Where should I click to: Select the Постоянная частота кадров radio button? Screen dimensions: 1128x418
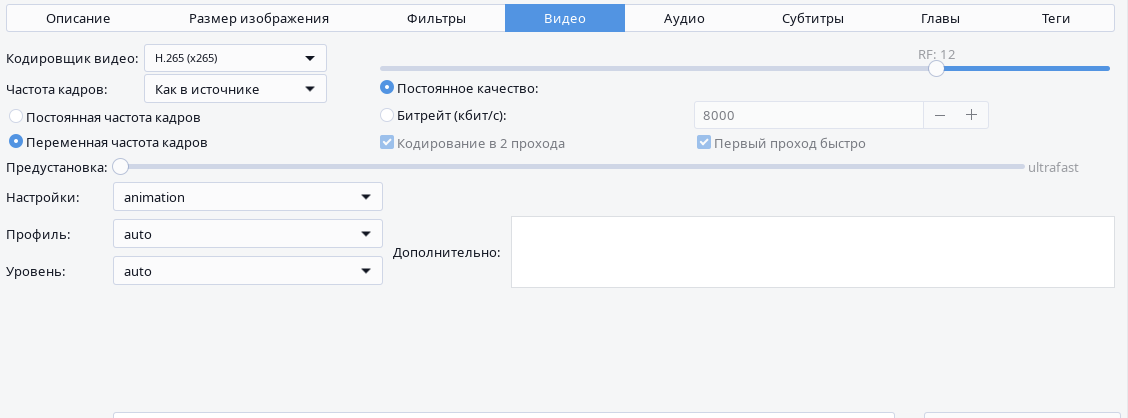tap(16, 116)
